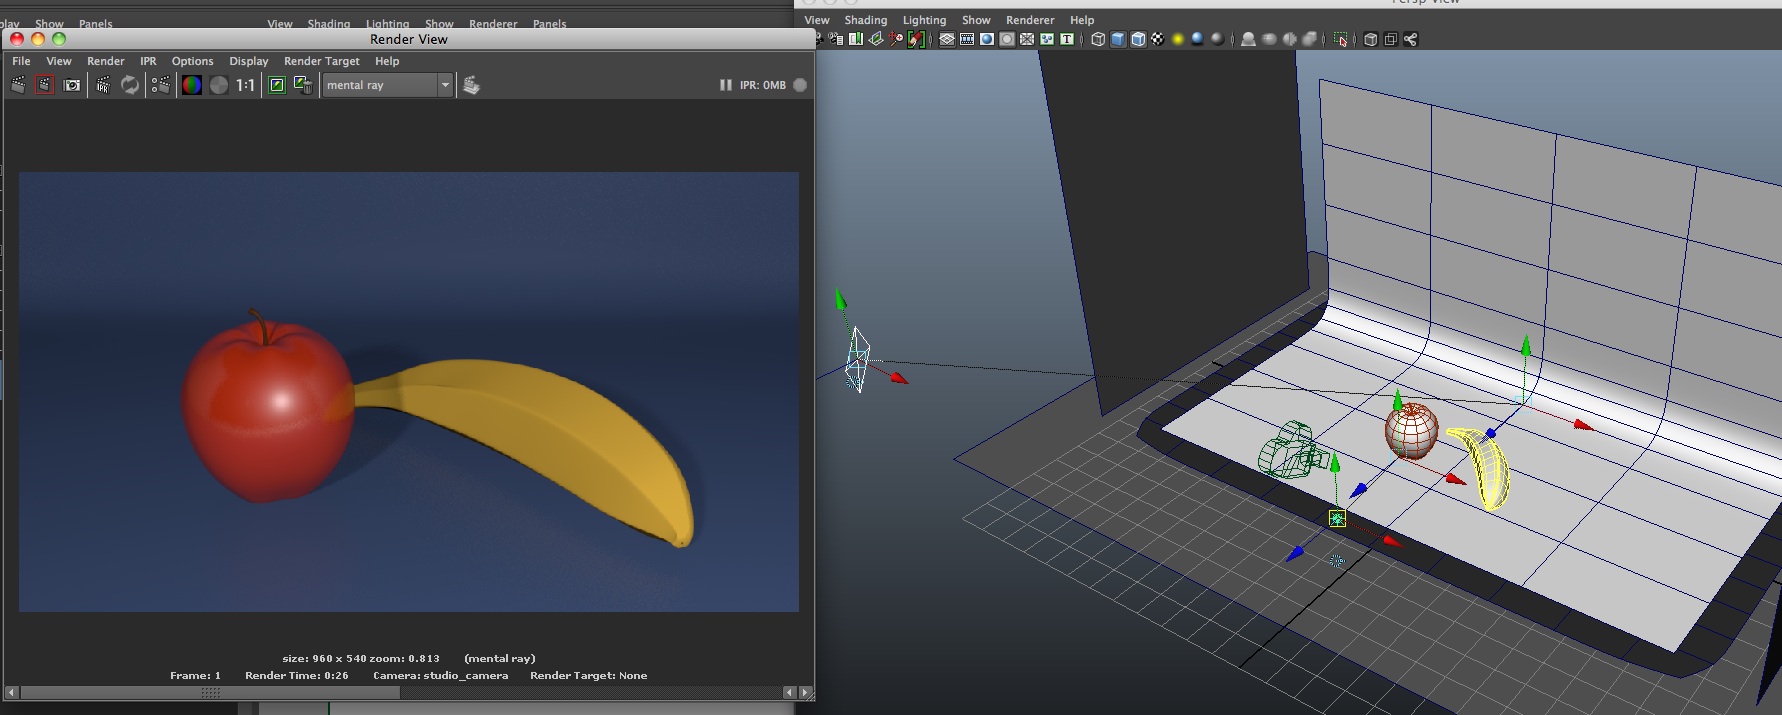Viewport: 1782px width, 715px height.
Task: Start an IPR render with the IPR icon
Action: (x=103, y=85)
